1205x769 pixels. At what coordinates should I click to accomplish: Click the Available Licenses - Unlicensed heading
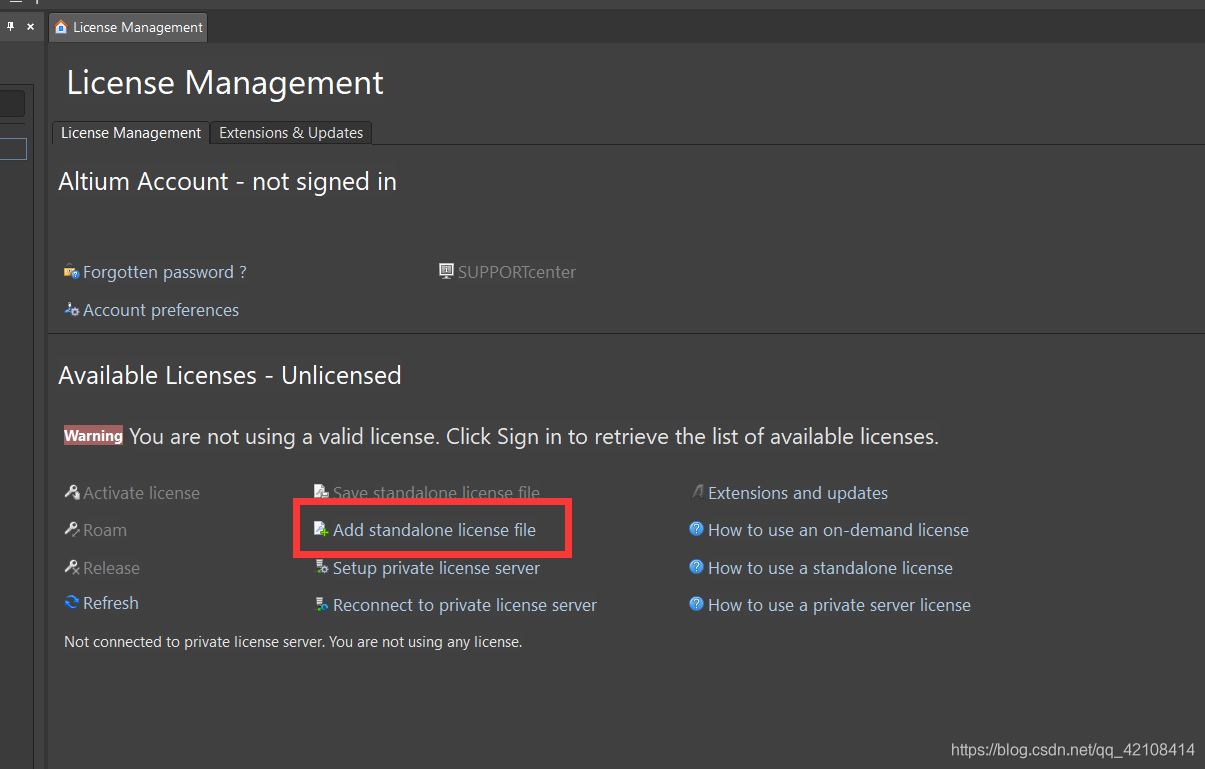point(230,376)
